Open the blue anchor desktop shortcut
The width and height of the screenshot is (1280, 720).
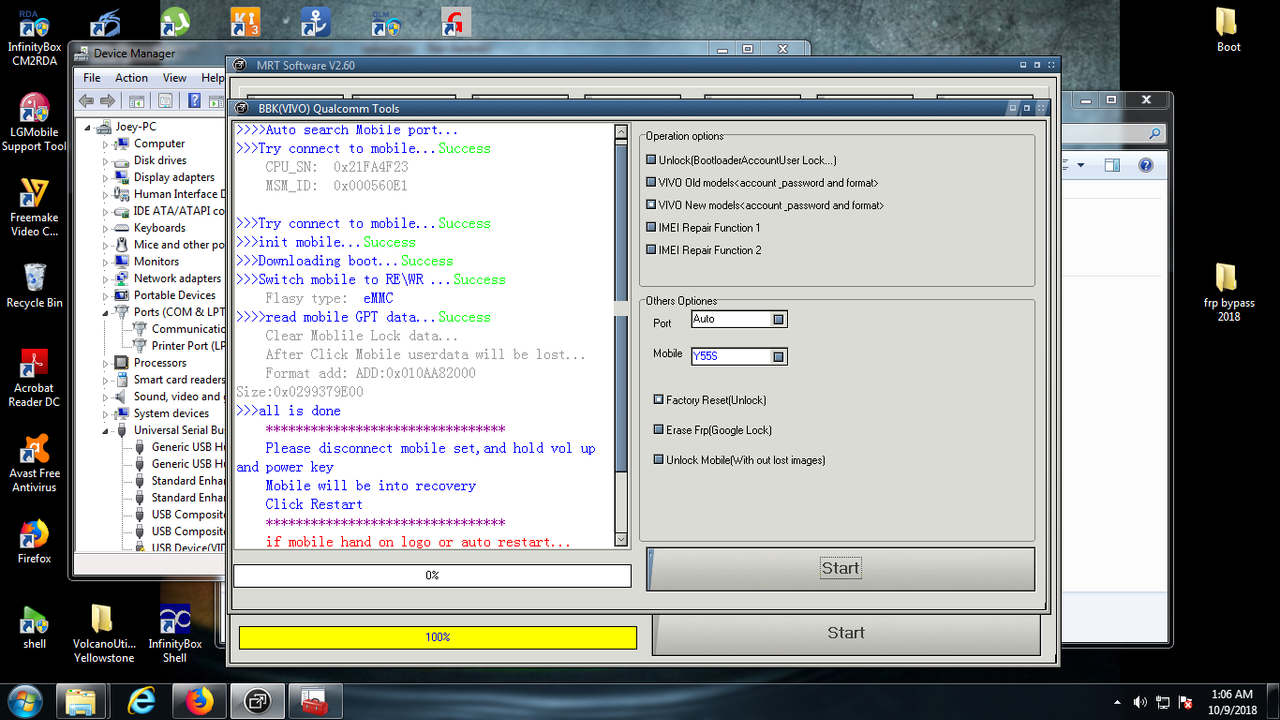click(316, 22)
